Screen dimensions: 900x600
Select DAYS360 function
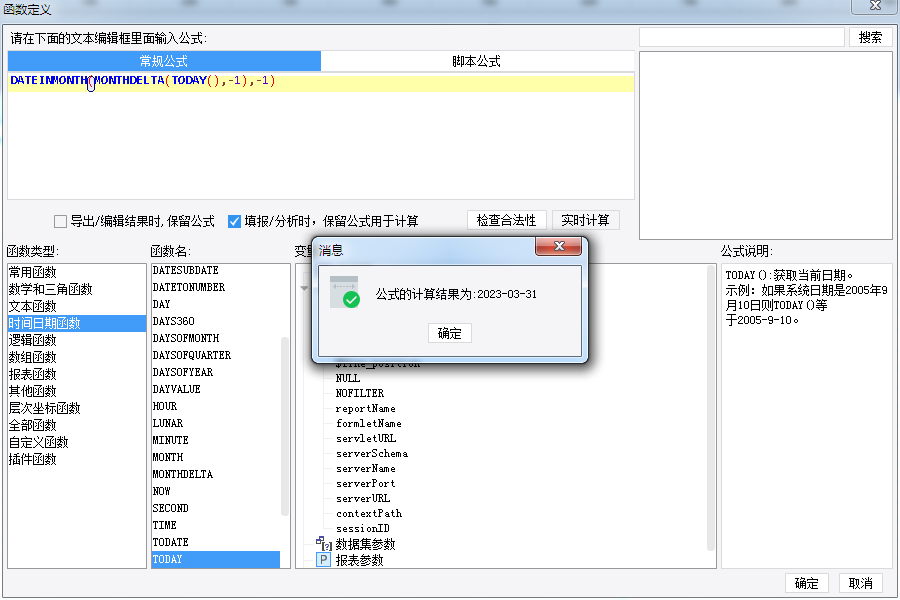pyautogui.click(x=216, y=321)
